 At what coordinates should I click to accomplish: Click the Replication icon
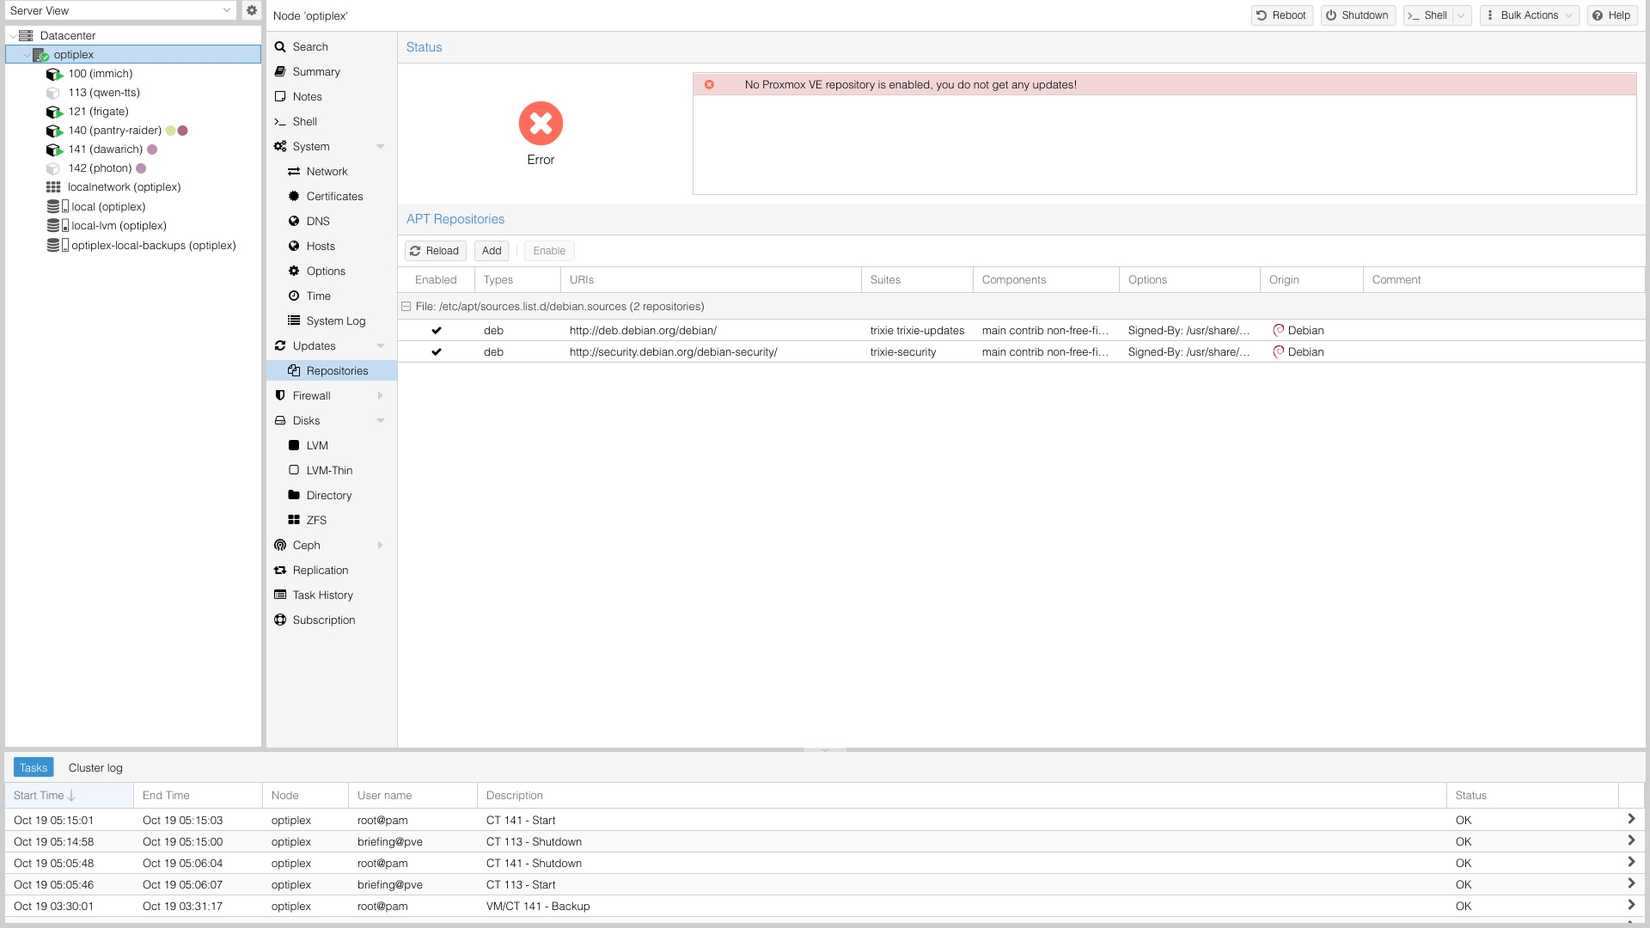280,570
